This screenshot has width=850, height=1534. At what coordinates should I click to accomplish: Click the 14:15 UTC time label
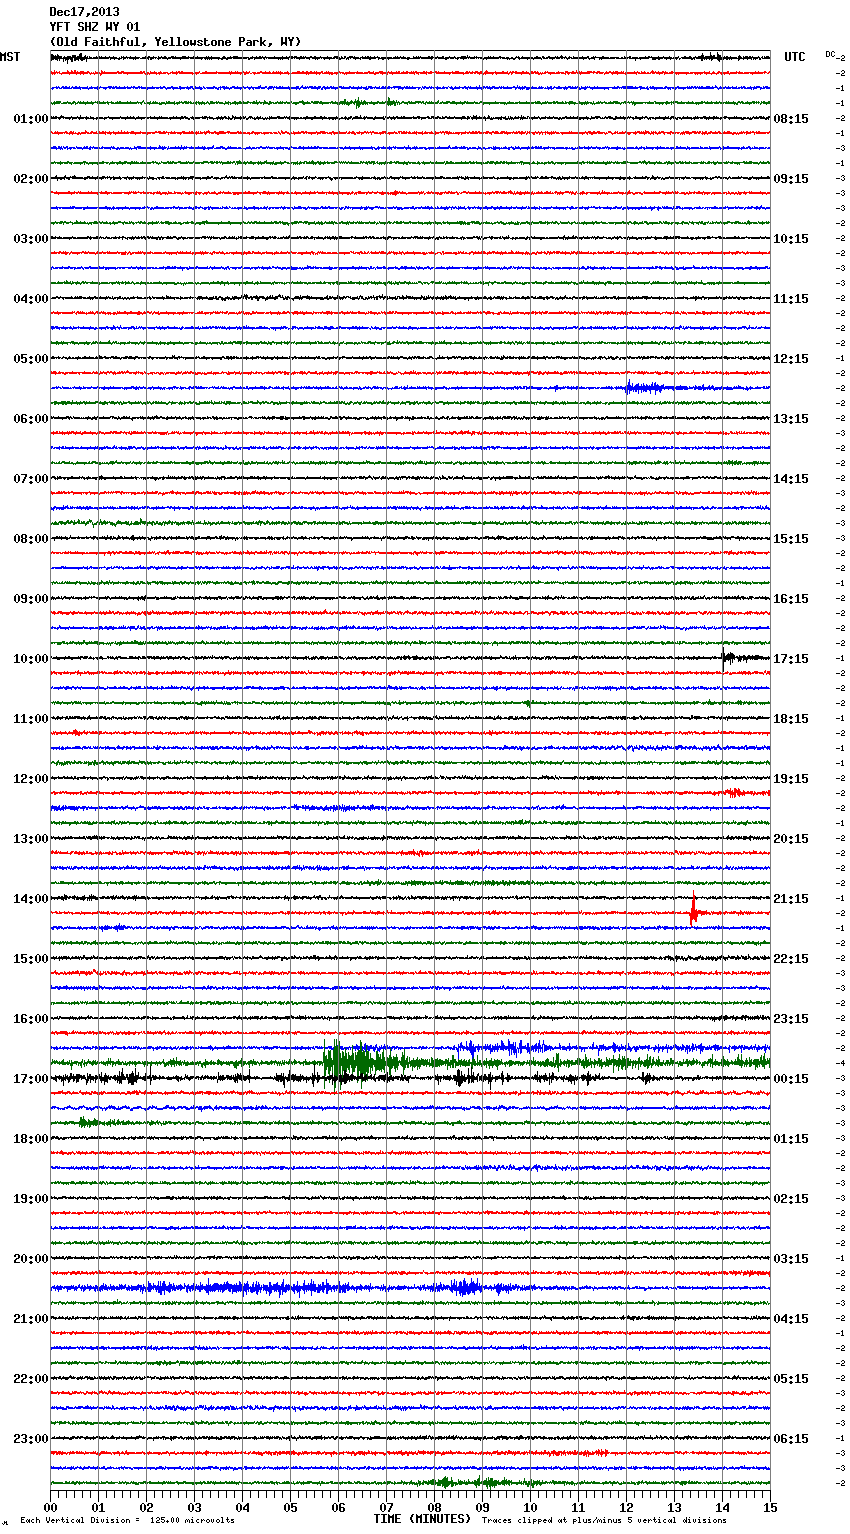[791, 479]
